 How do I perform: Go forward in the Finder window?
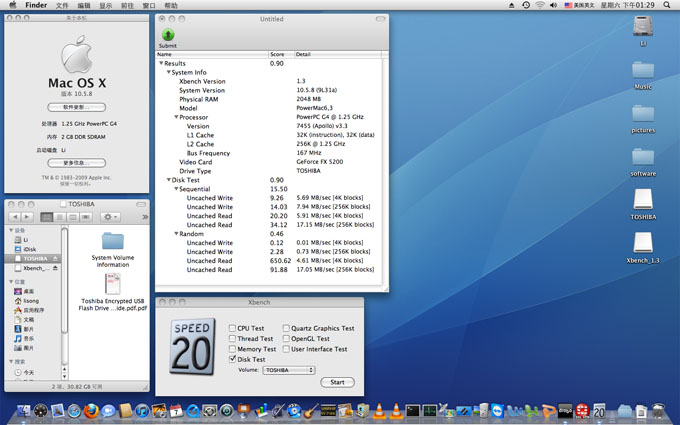tap(26, 217)
